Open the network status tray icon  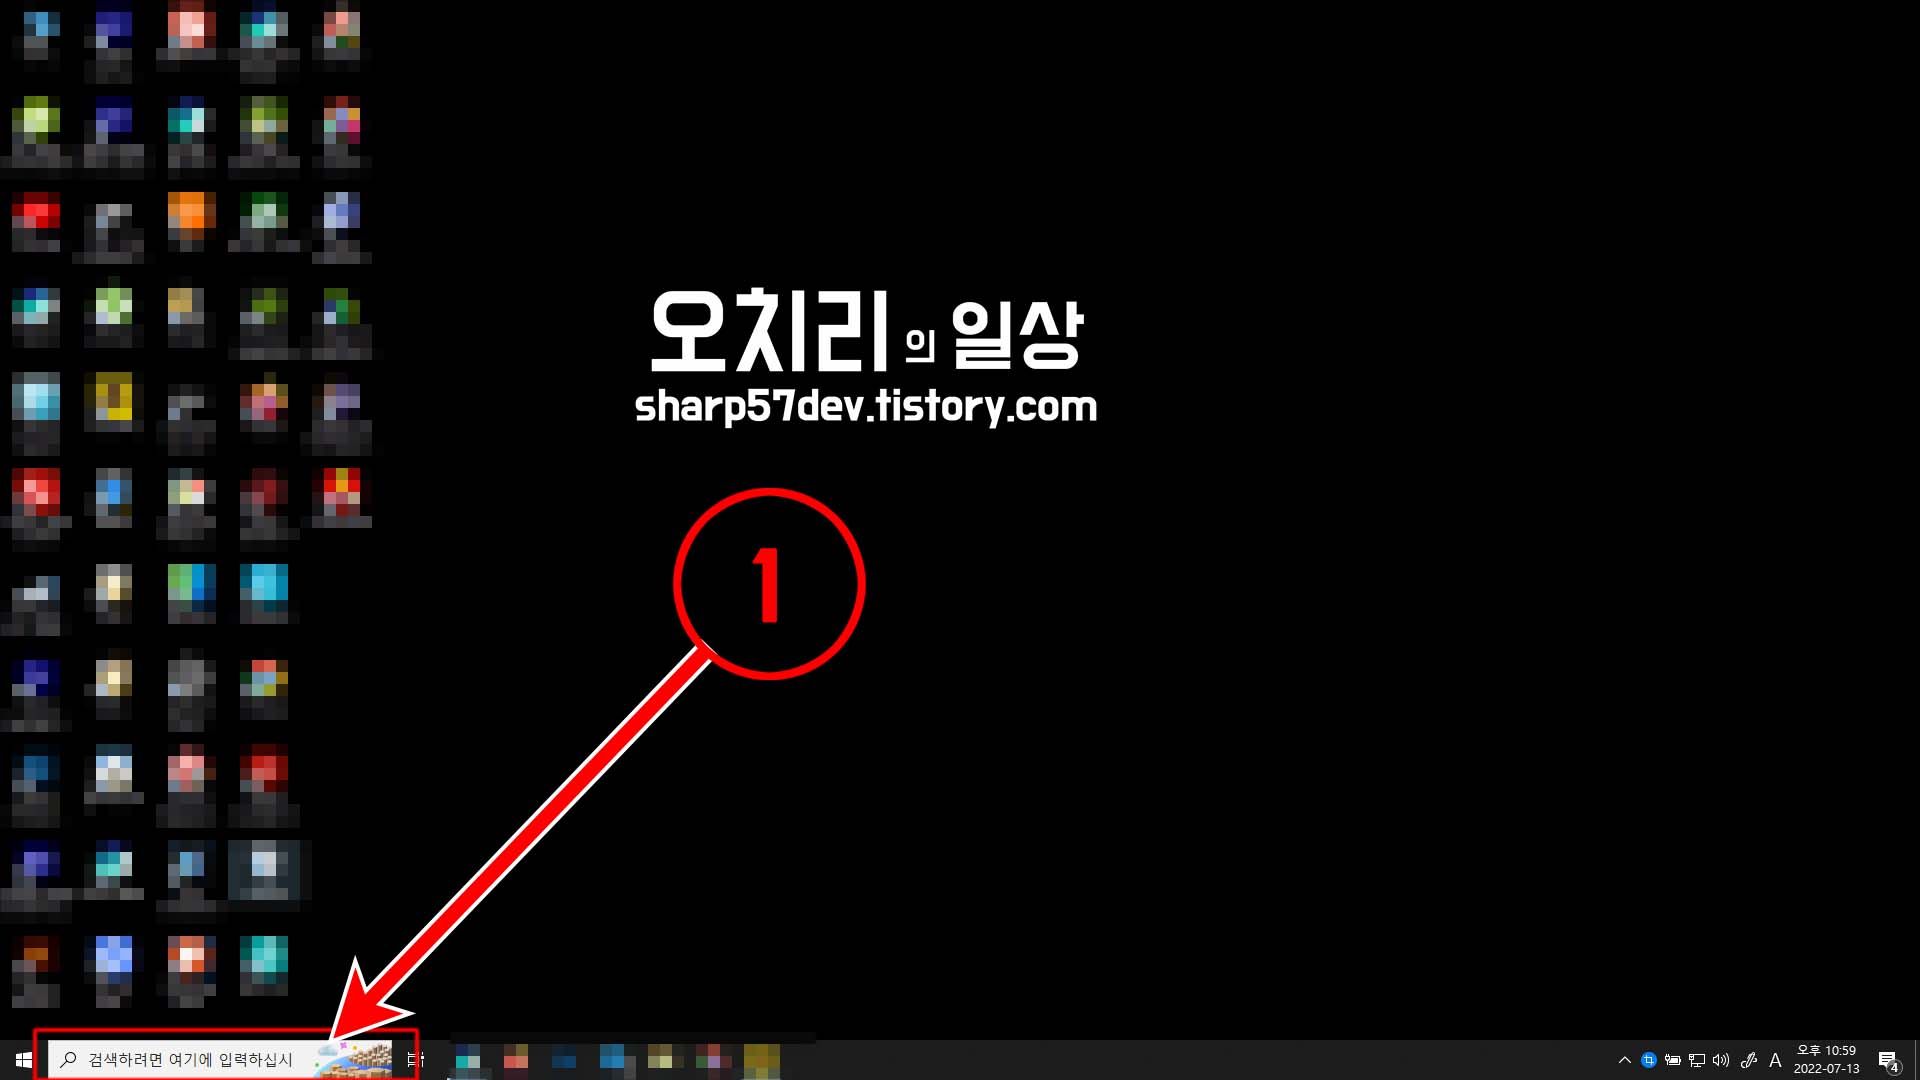[x=1696, y=1060]
